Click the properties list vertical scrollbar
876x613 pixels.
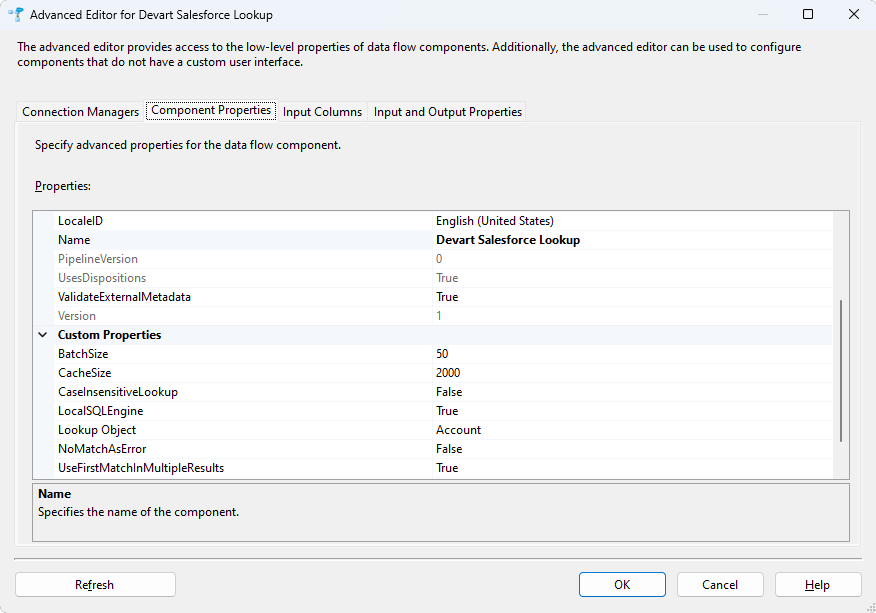(841, 370)
